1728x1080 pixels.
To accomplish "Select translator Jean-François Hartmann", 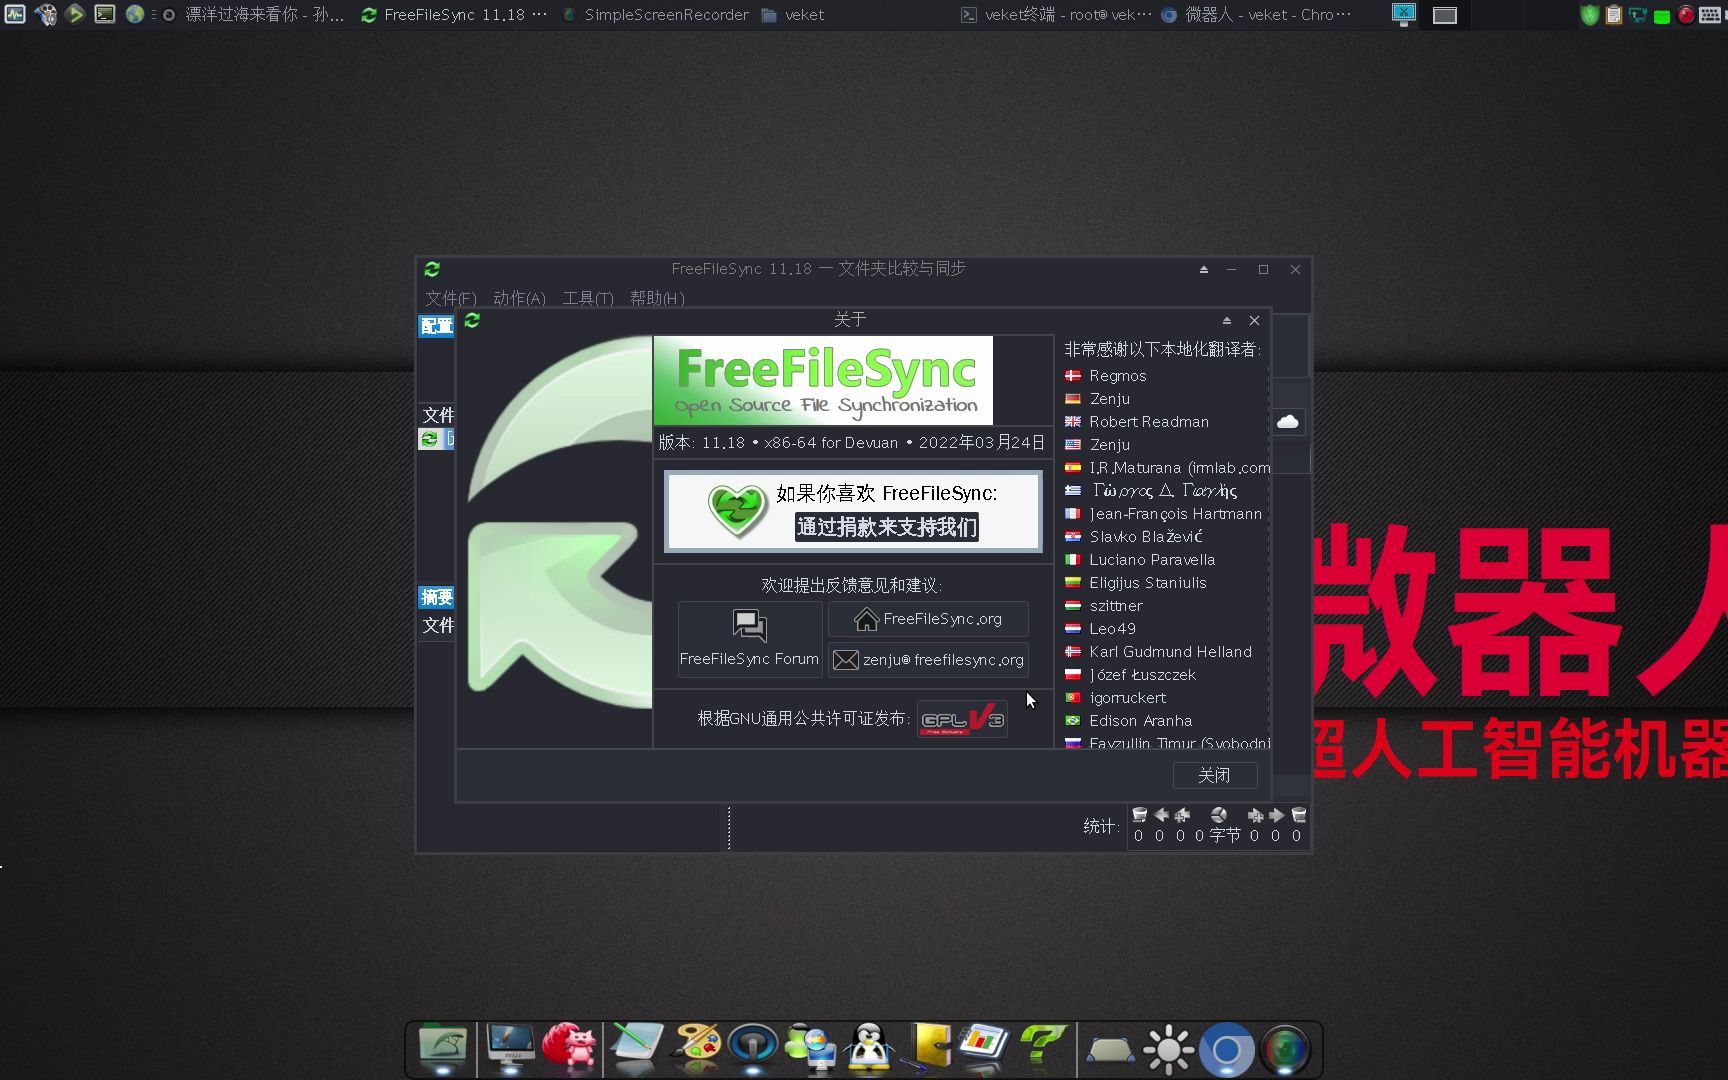I will coord(1175,514).
